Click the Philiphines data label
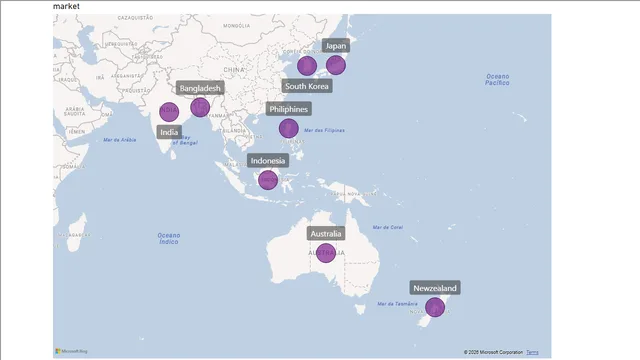640x360 pixels. click(289, 109)
